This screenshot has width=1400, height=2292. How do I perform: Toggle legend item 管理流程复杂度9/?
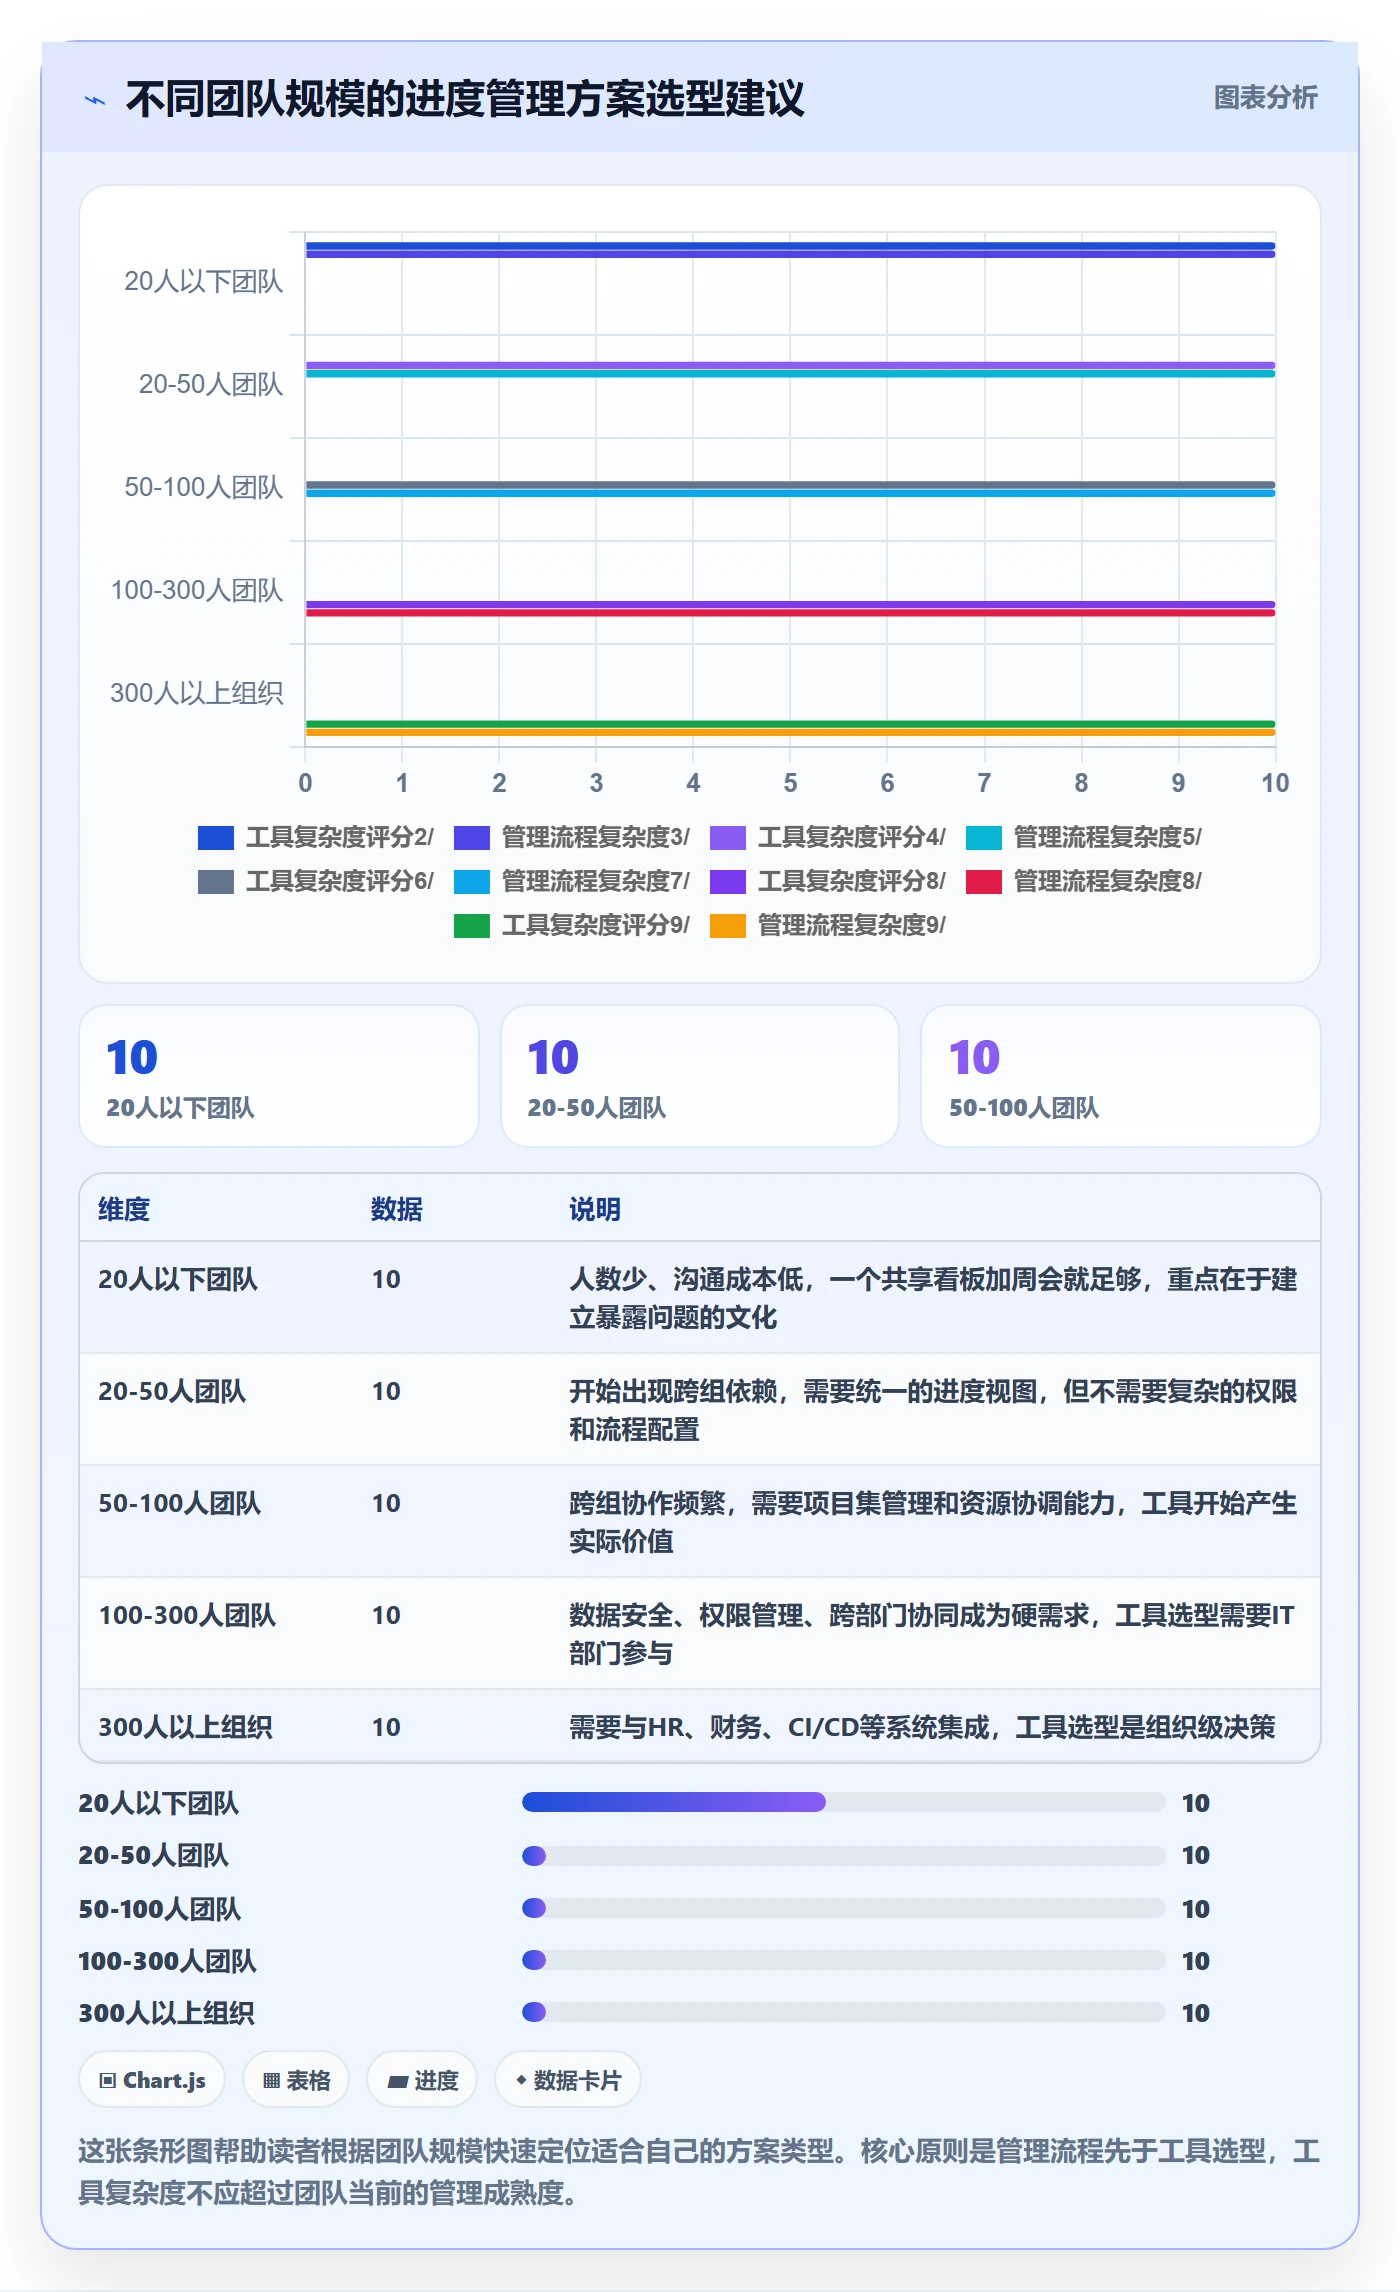coord(827,926)
